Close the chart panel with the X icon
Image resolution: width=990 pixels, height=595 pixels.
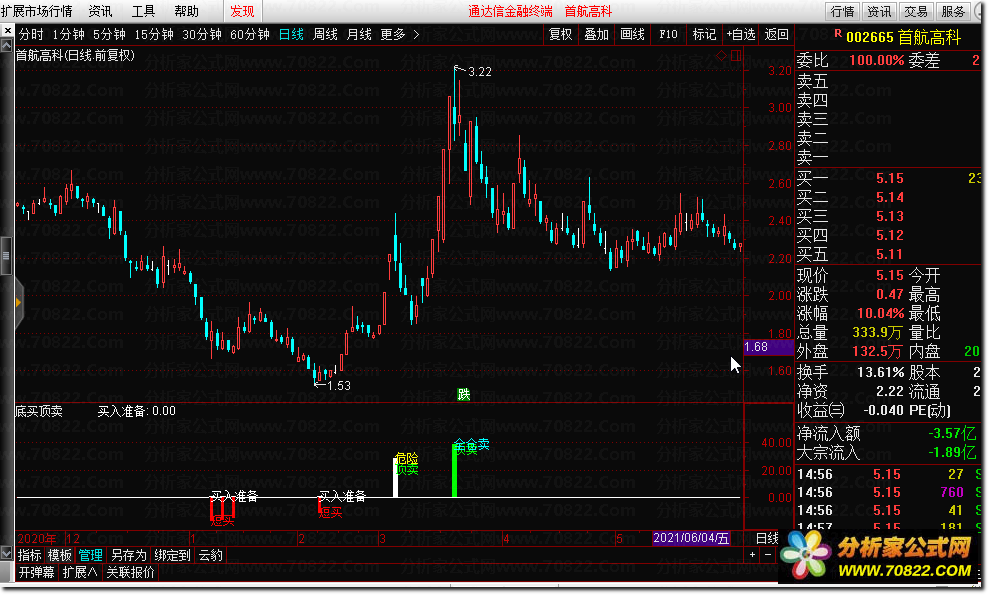(x=7, y=30)
